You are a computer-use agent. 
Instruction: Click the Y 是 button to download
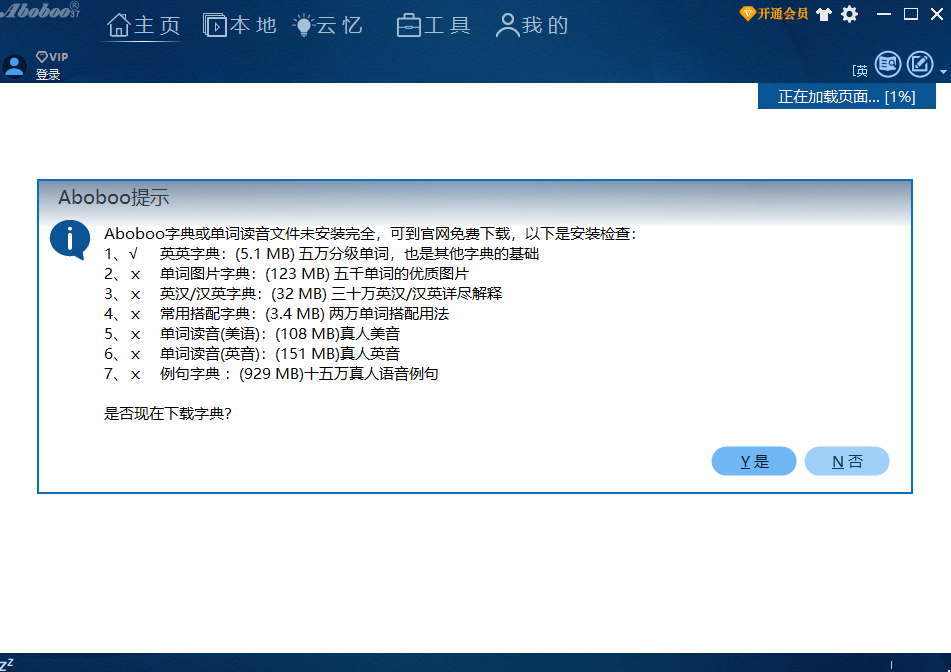[x=754, y=462]
